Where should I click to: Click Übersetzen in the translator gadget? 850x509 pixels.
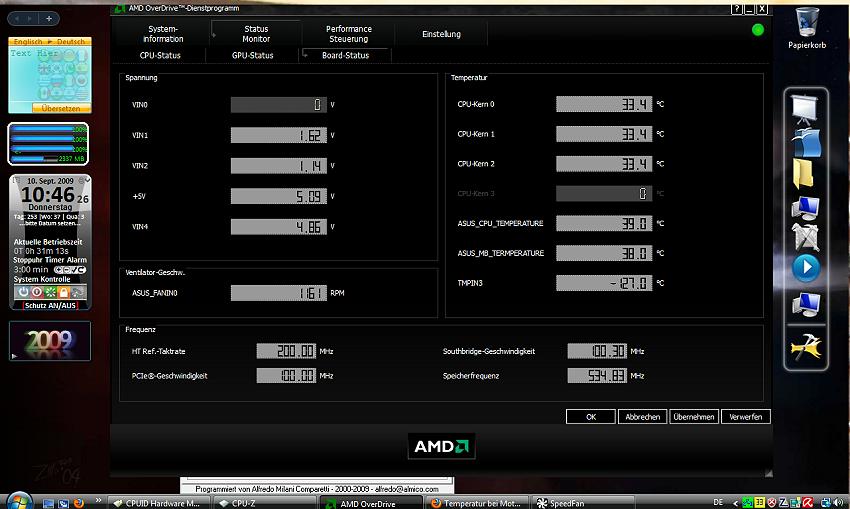(x=61, y=108)
